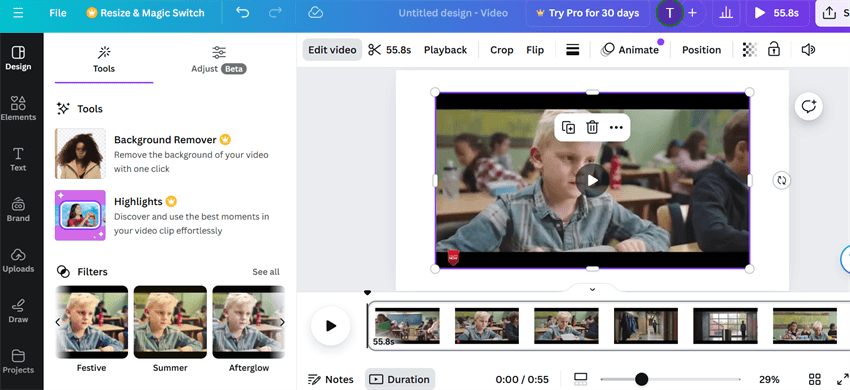Image resolution: width=850 pixels, height=390 pixels.
Task: Show previous filters with left arrow
Action: pos(58,322)
